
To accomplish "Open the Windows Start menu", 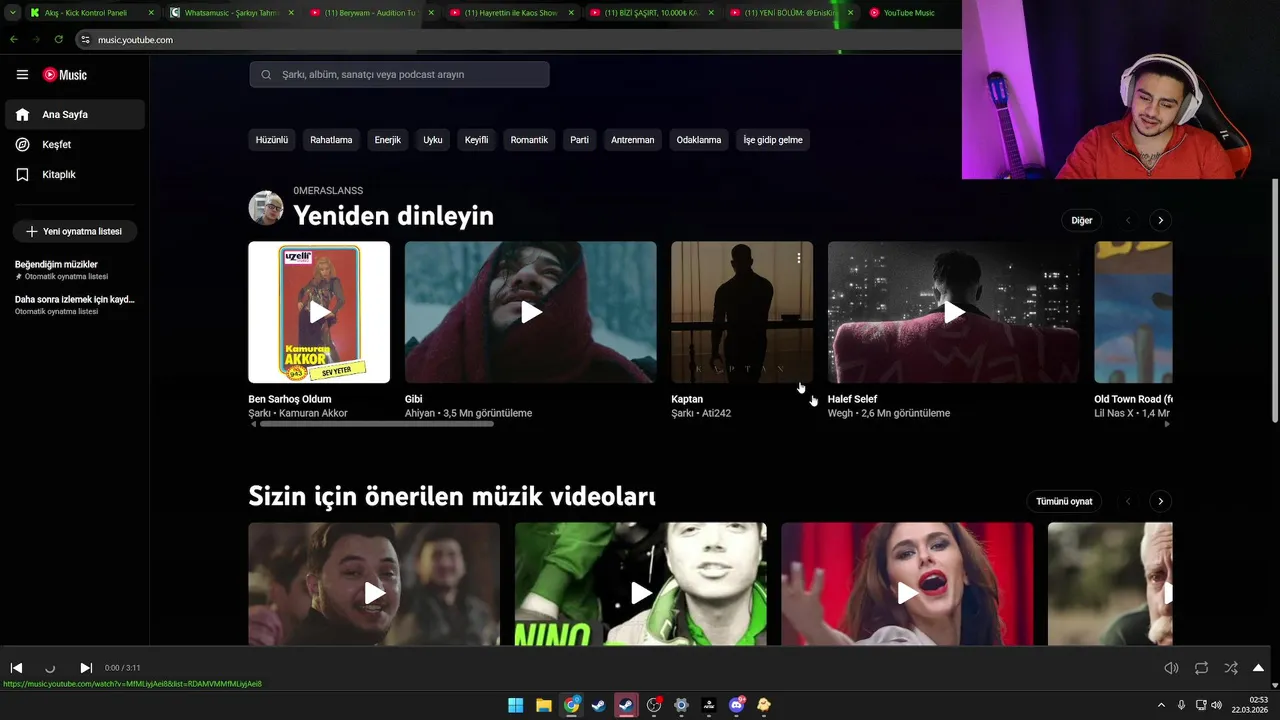I will [515, 705].
